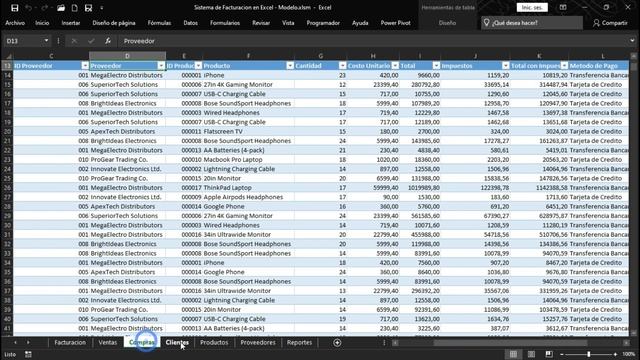This screenshot has height=360, width=640.
Task: Switch to Page Break Preview icon
Action: point(549,354)
